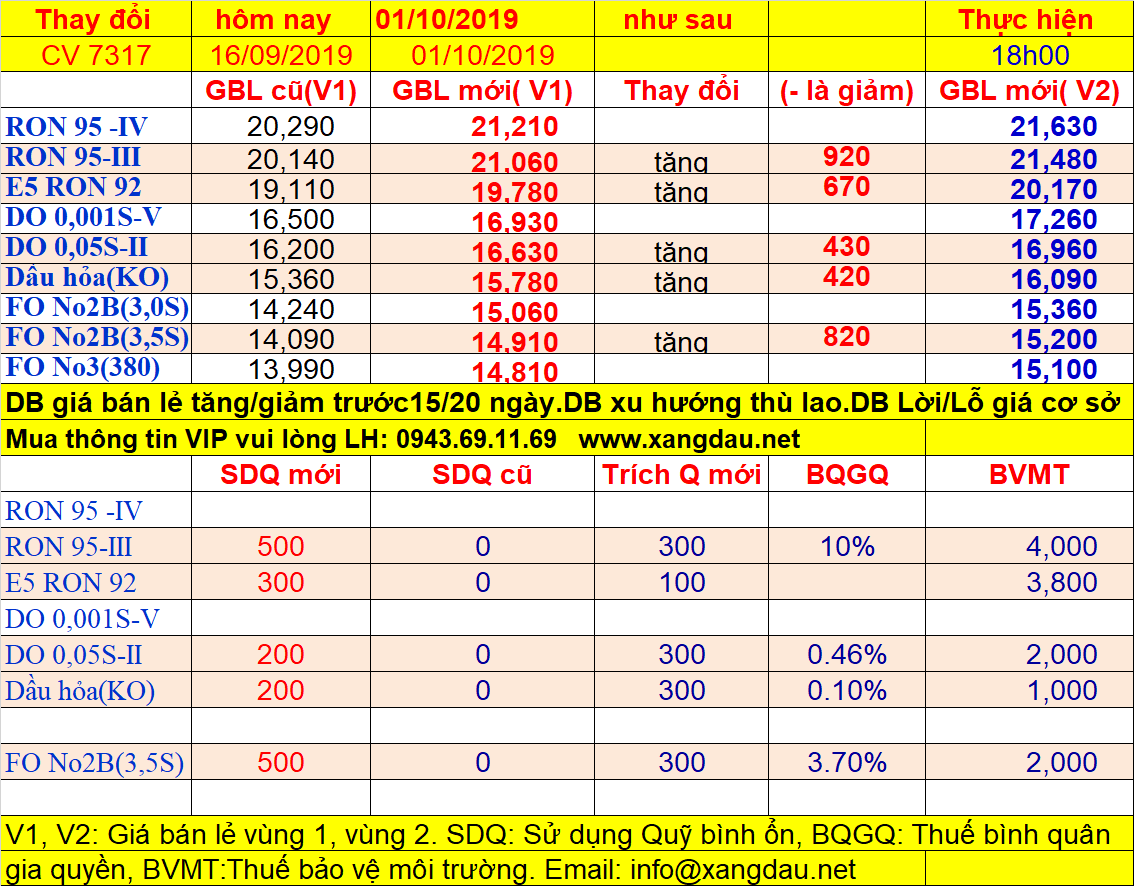Click the date '16/09/2019' cell

281,56
